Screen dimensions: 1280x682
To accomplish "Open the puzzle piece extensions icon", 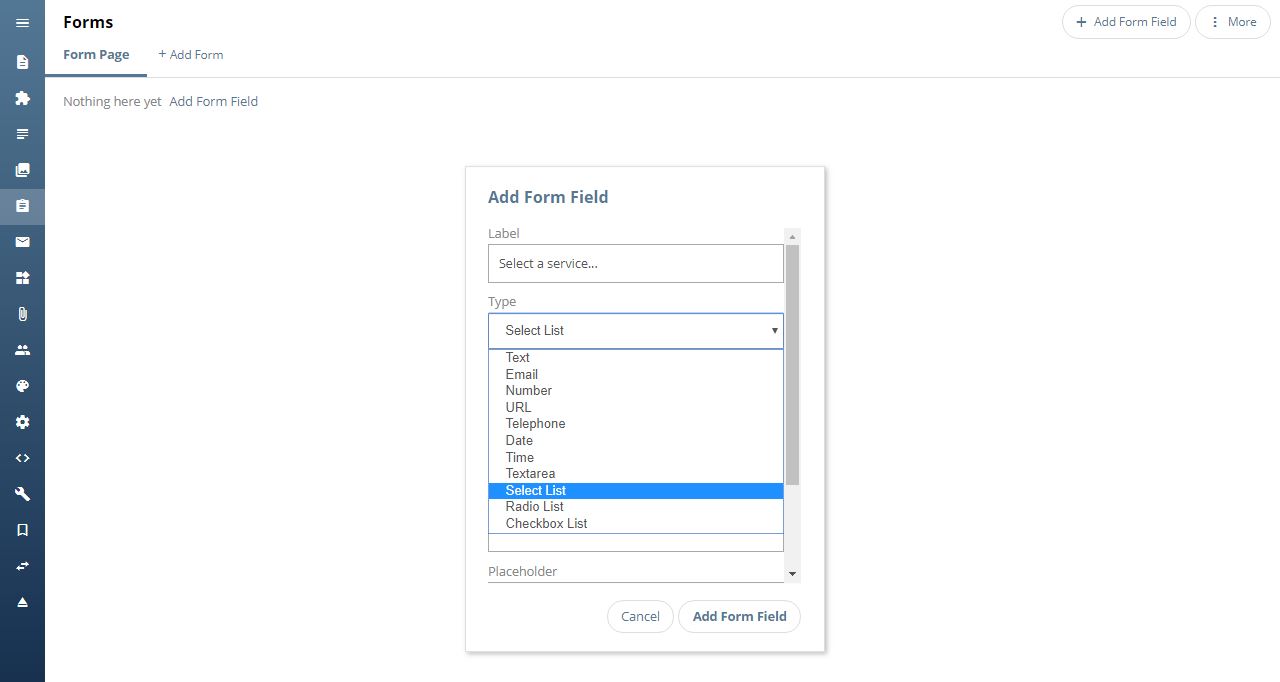I will pos(22,98).
